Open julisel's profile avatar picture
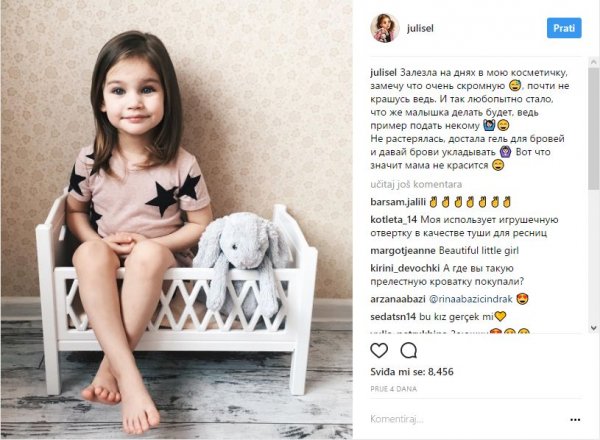The image size is (600, 440). (x=385, y=28)
